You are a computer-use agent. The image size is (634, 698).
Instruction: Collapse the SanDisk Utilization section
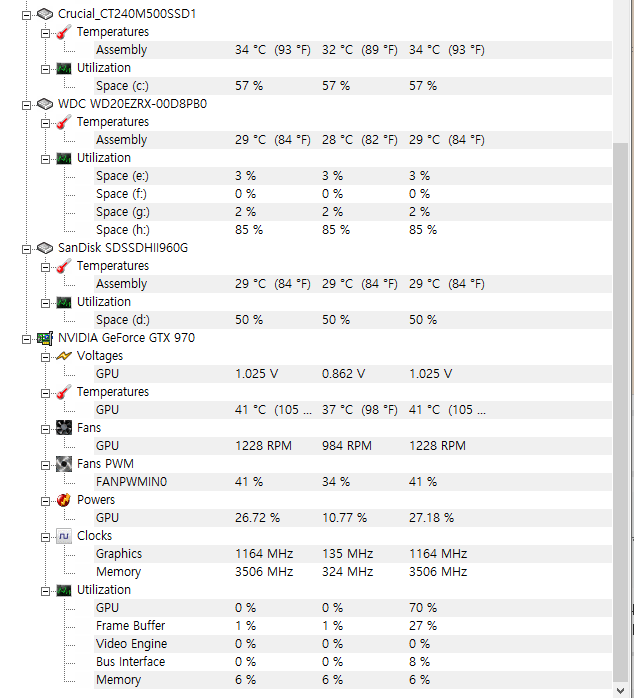[45, 302]
